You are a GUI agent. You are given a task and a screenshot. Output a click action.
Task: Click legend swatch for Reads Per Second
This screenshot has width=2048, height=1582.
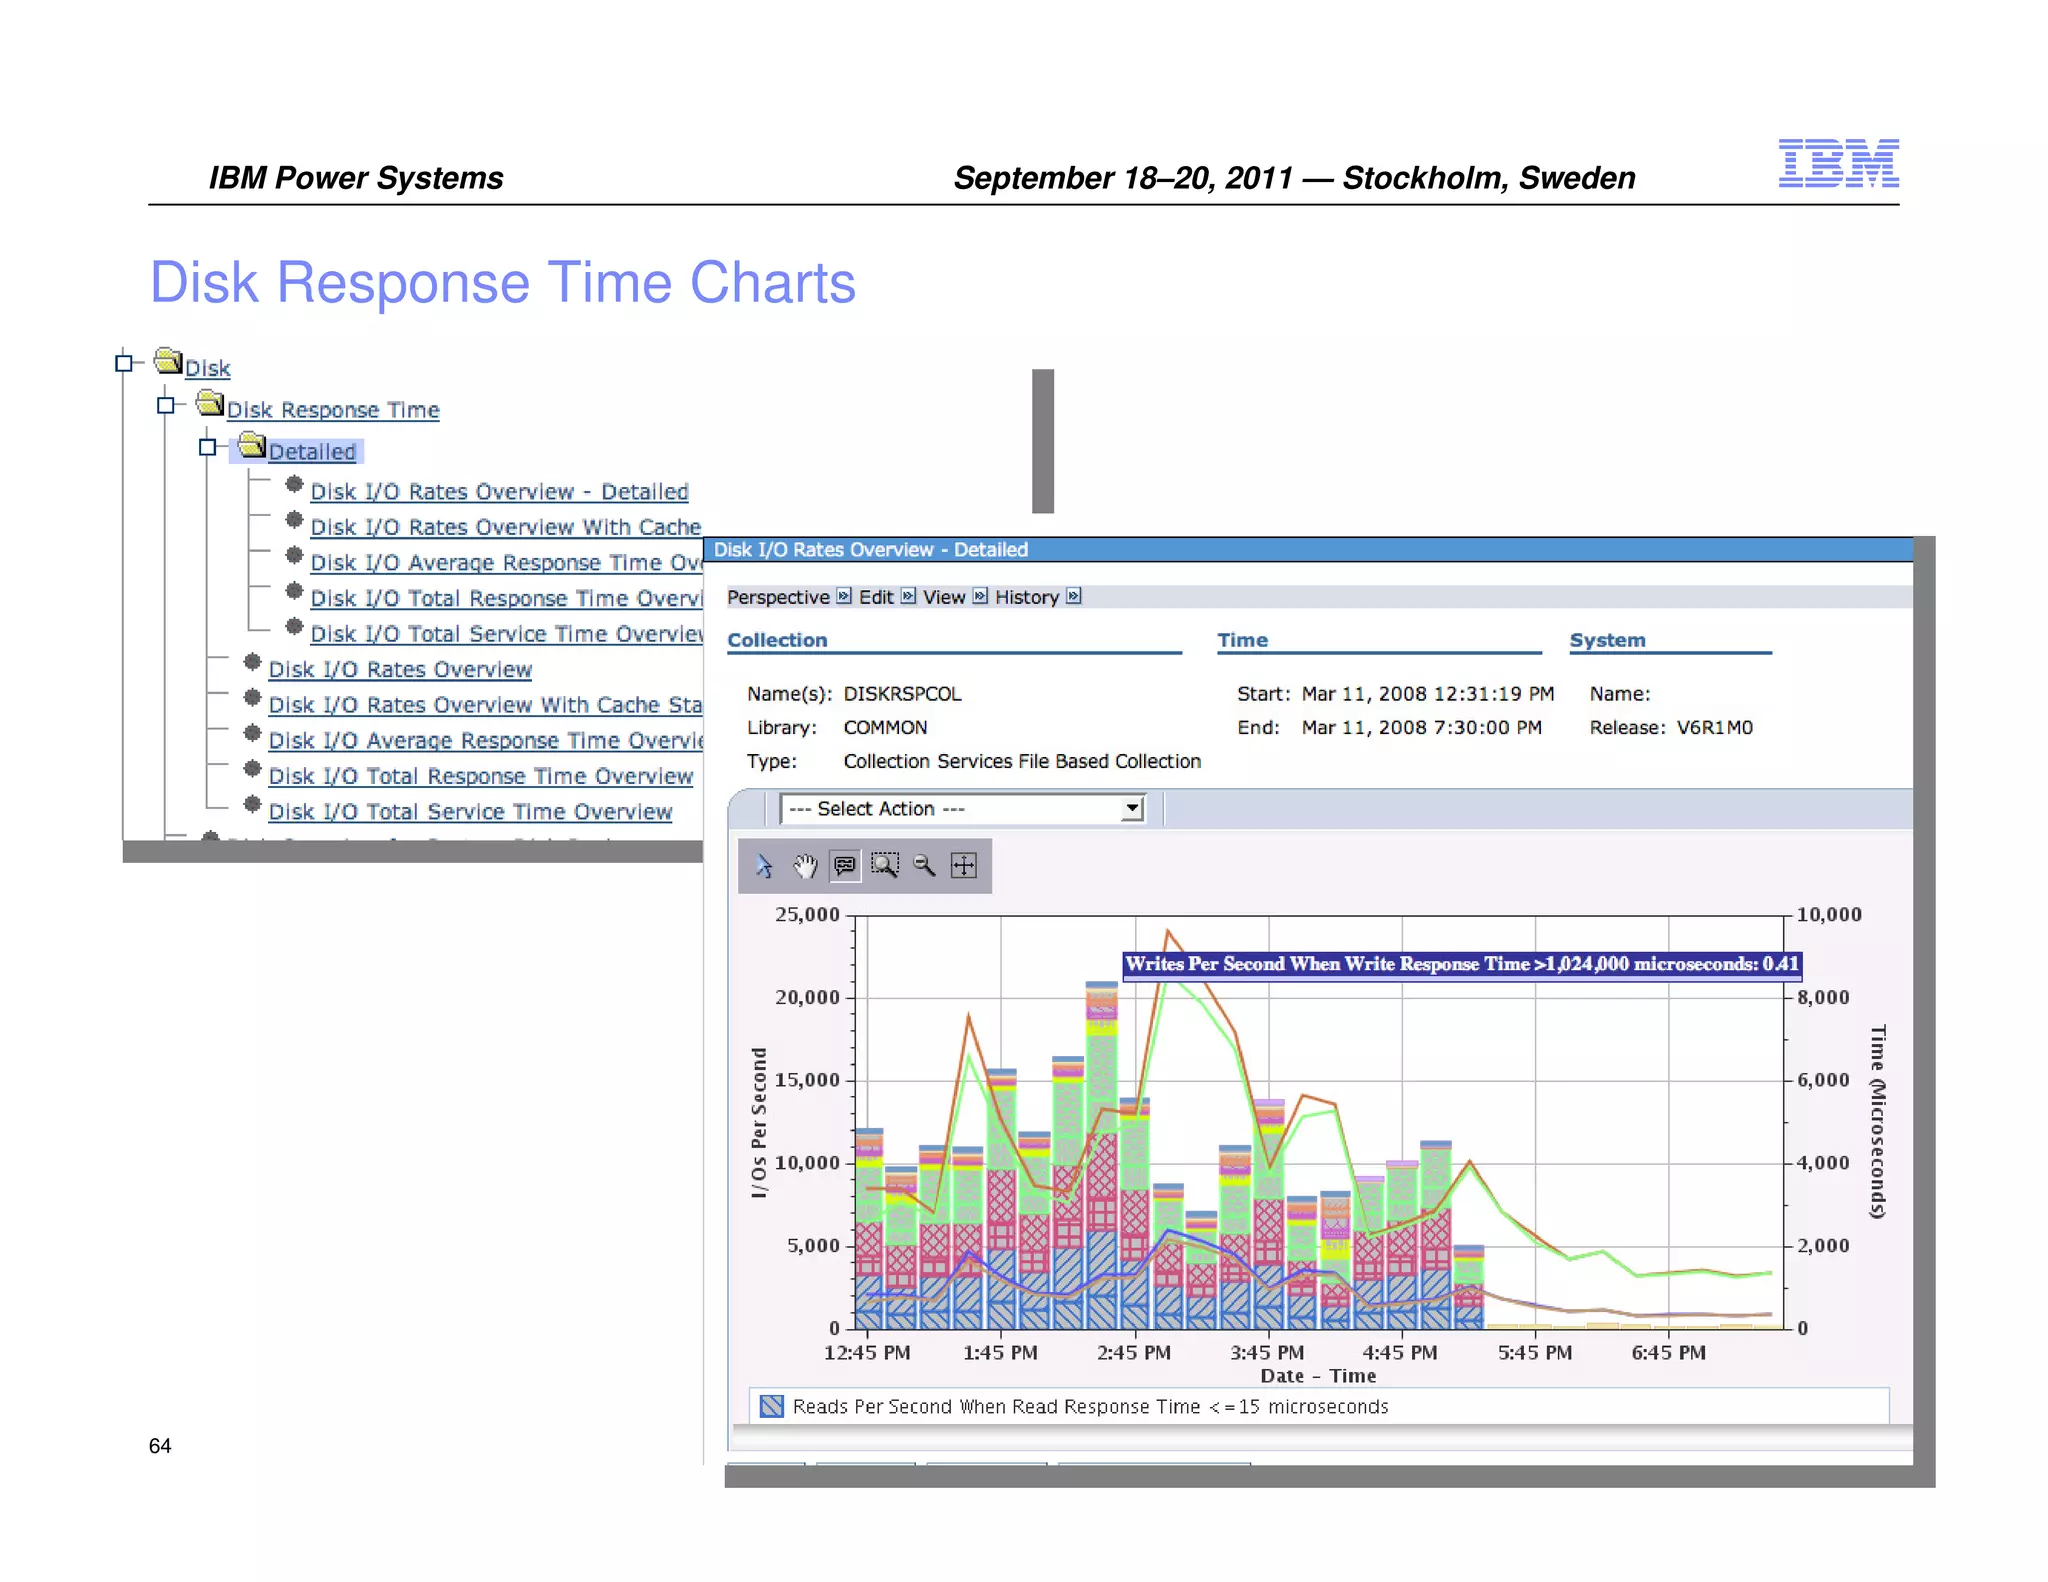point(771,1406)
